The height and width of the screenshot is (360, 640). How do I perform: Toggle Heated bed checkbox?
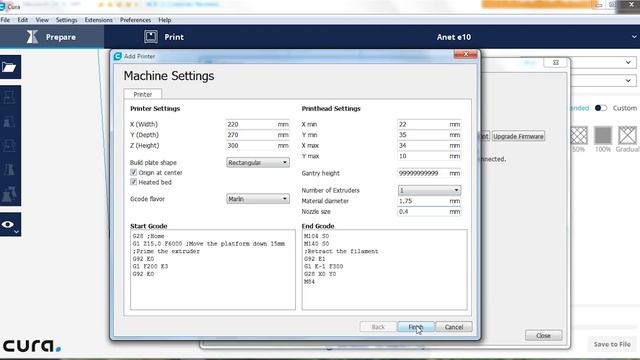click(x=133, y=182)
